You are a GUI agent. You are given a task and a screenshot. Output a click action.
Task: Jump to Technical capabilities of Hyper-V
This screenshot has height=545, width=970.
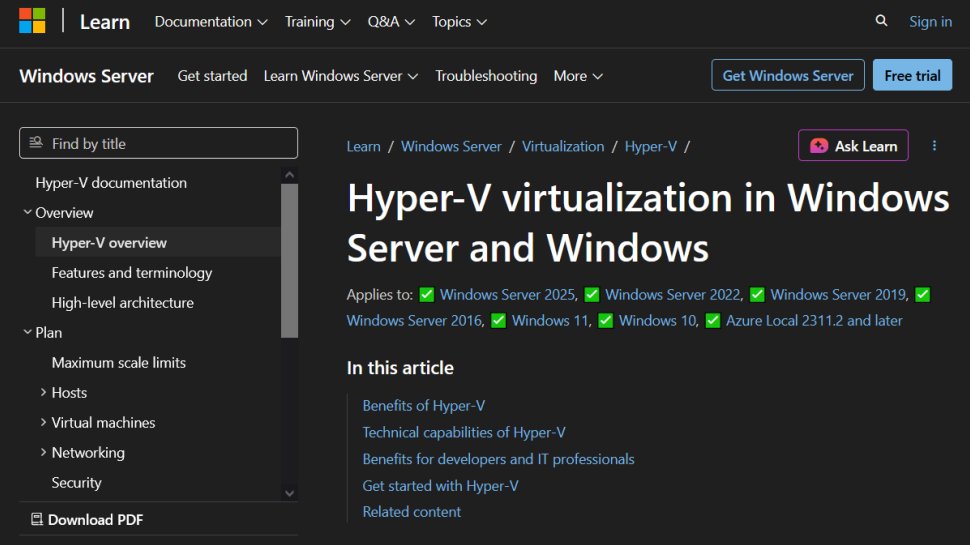coord(464,432)
